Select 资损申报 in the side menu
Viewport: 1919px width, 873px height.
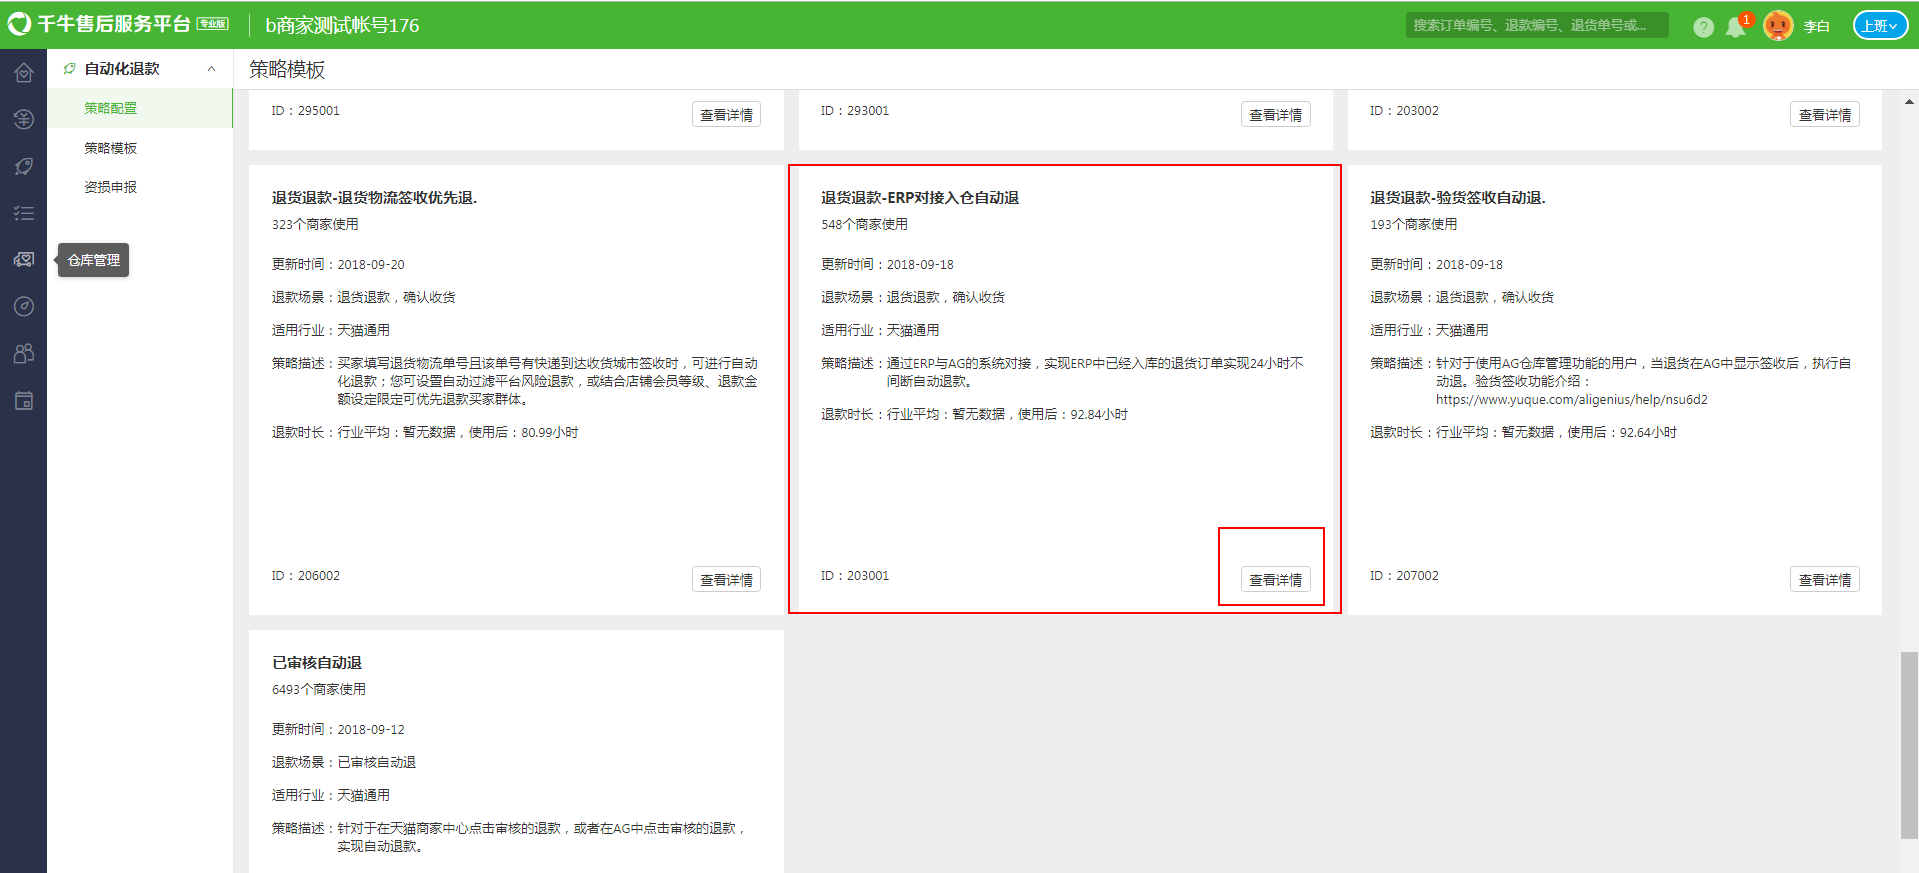click(111, 187)
